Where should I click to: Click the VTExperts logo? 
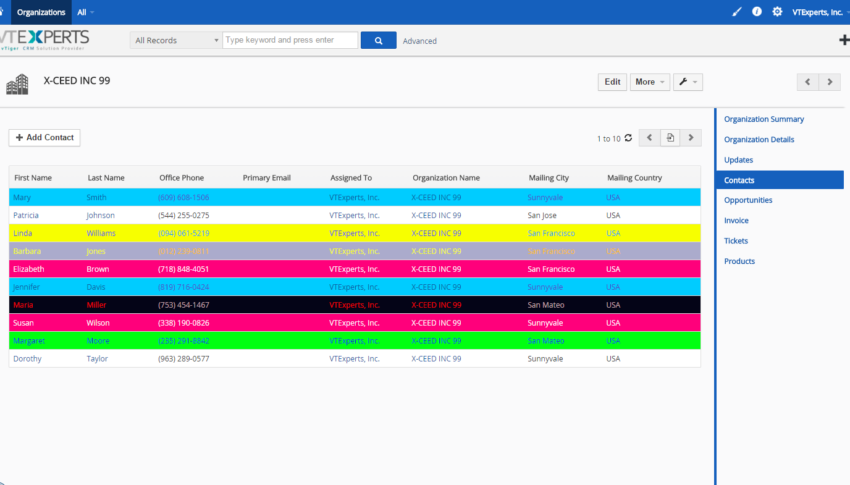(44, 40)
